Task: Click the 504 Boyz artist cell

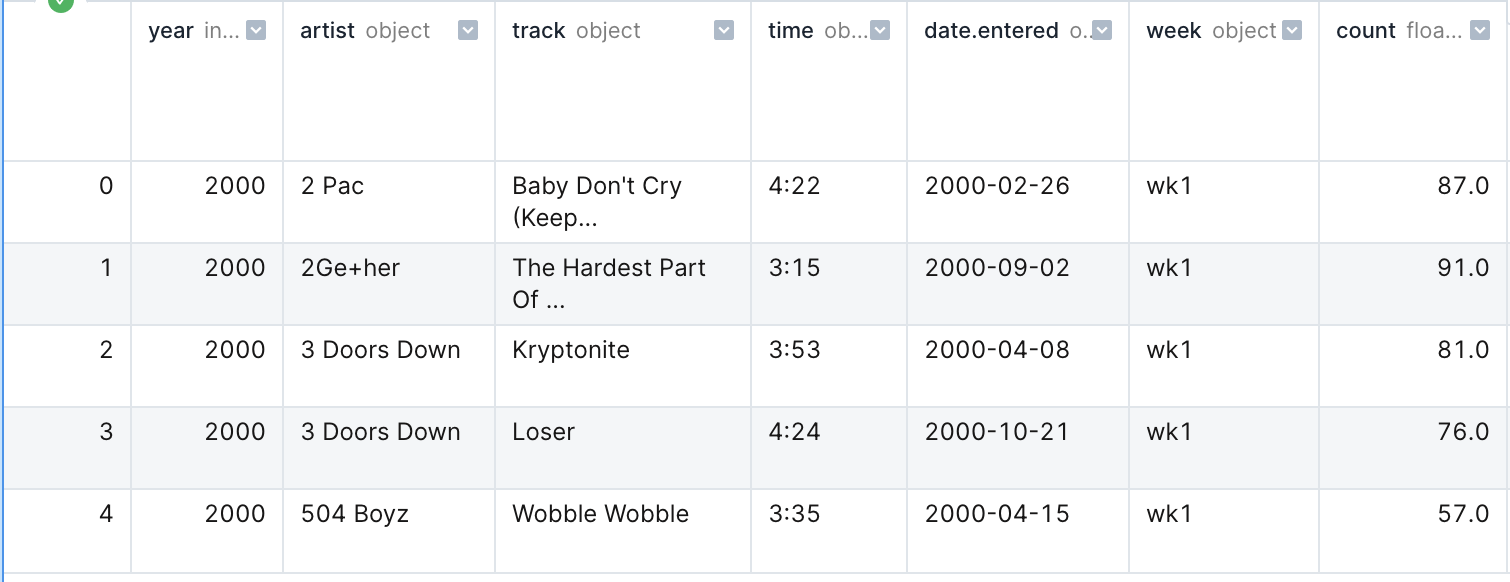Action: [355, 514]
